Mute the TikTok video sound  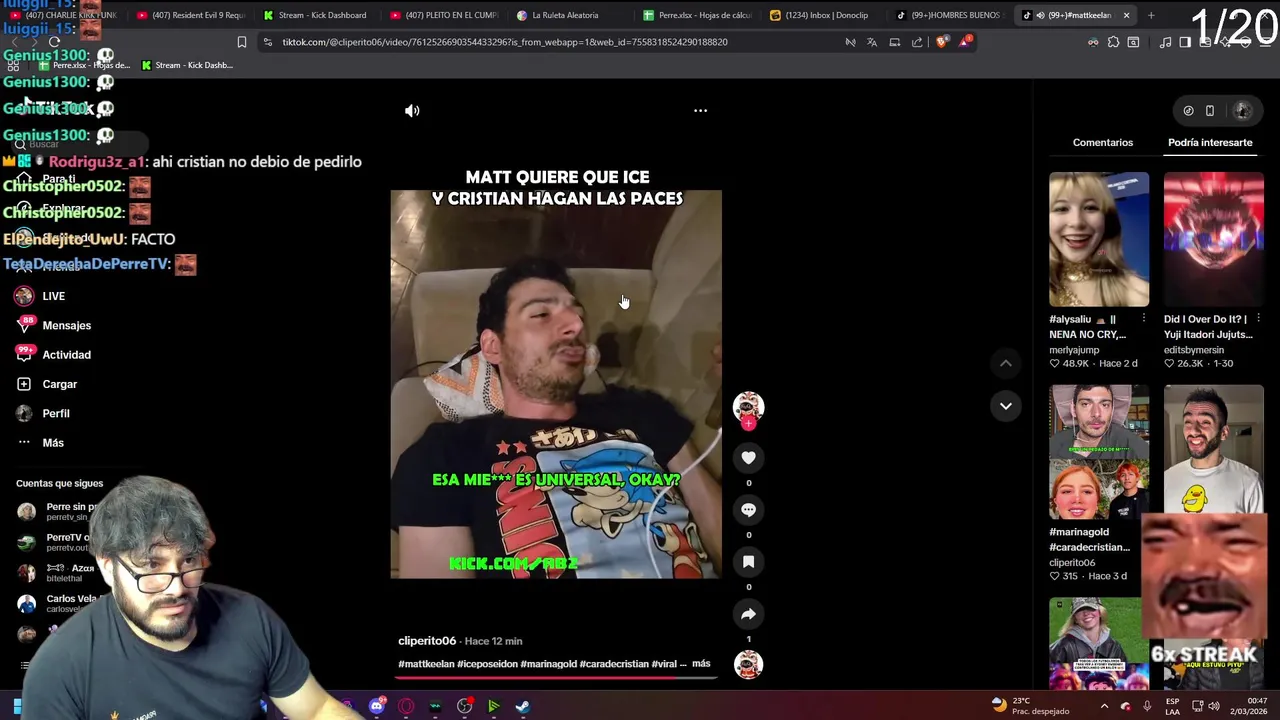pyautogui.click(x=412, y=111)
